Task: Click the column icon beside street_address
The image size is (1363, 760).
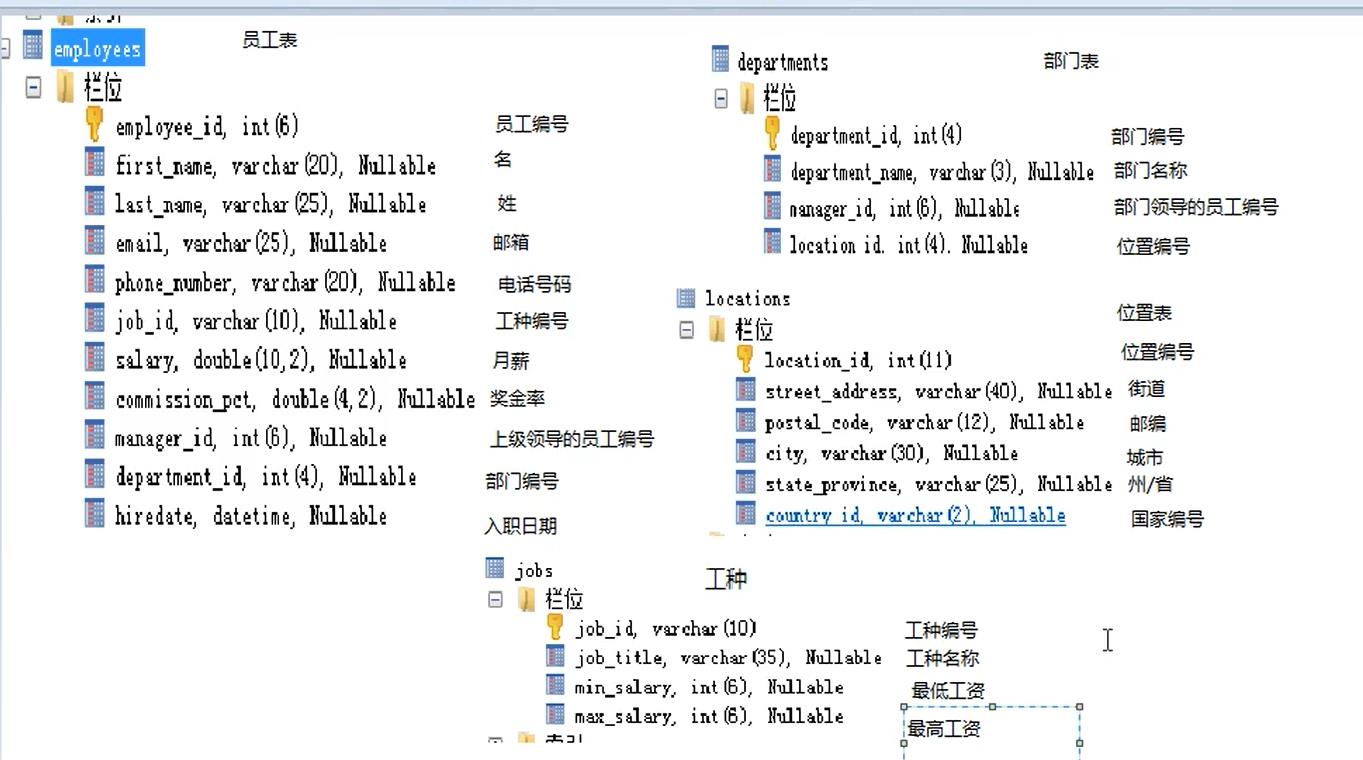Action: [x=746, y=389]
